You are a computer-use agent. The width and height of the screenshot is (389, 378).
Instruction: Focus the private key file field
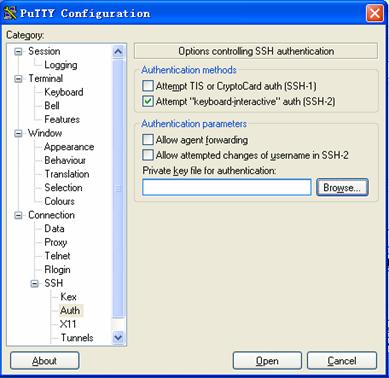pyautogui.click(x=227, y=187)
